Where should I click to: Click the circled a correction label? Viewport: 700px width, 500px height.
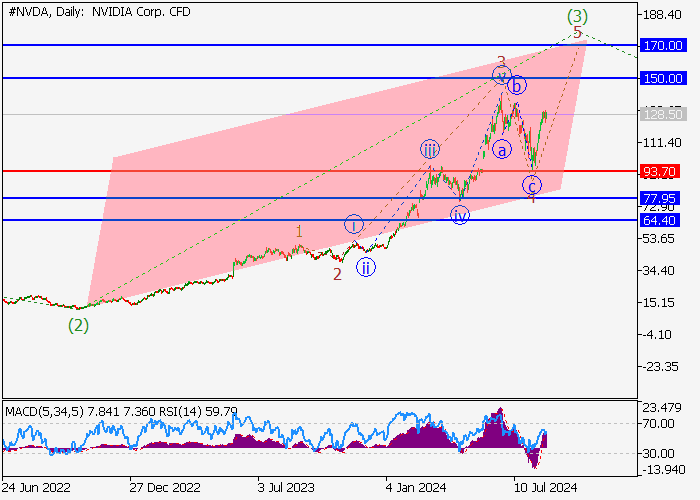502,150
